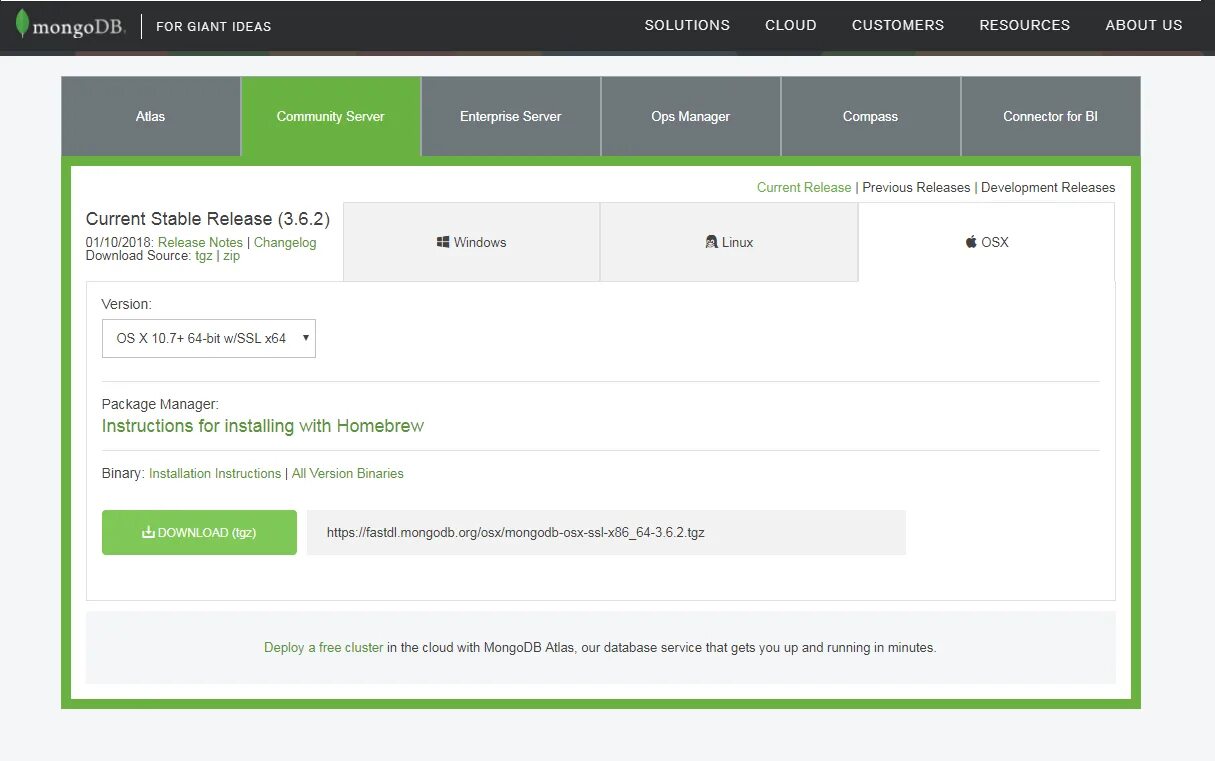Click the FOR GIANT IDEAS tagline
1215x761 pixels.
214,26
